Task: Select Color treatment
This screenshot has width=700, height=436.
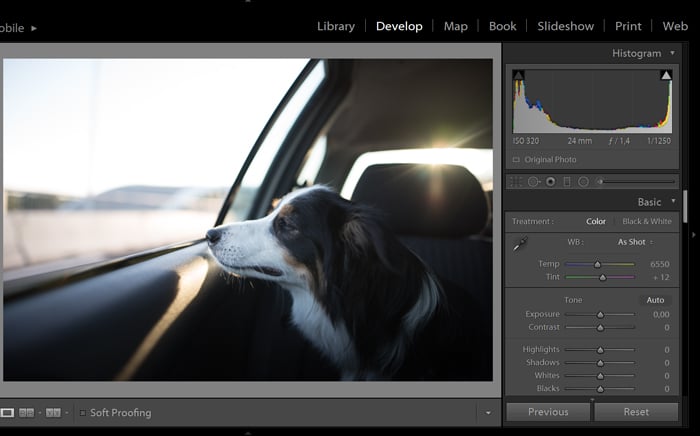Action: point(596,221)
